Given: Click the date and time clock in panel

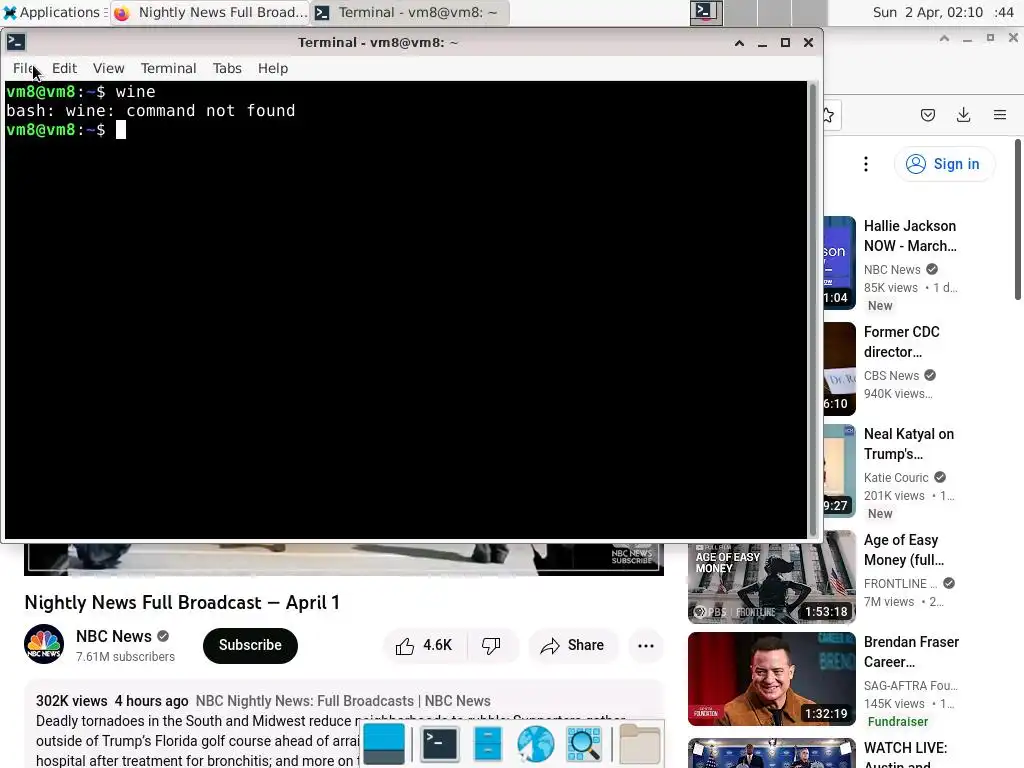Looking at the screenshot, I should pyautogui.click(x=943, y=12).
